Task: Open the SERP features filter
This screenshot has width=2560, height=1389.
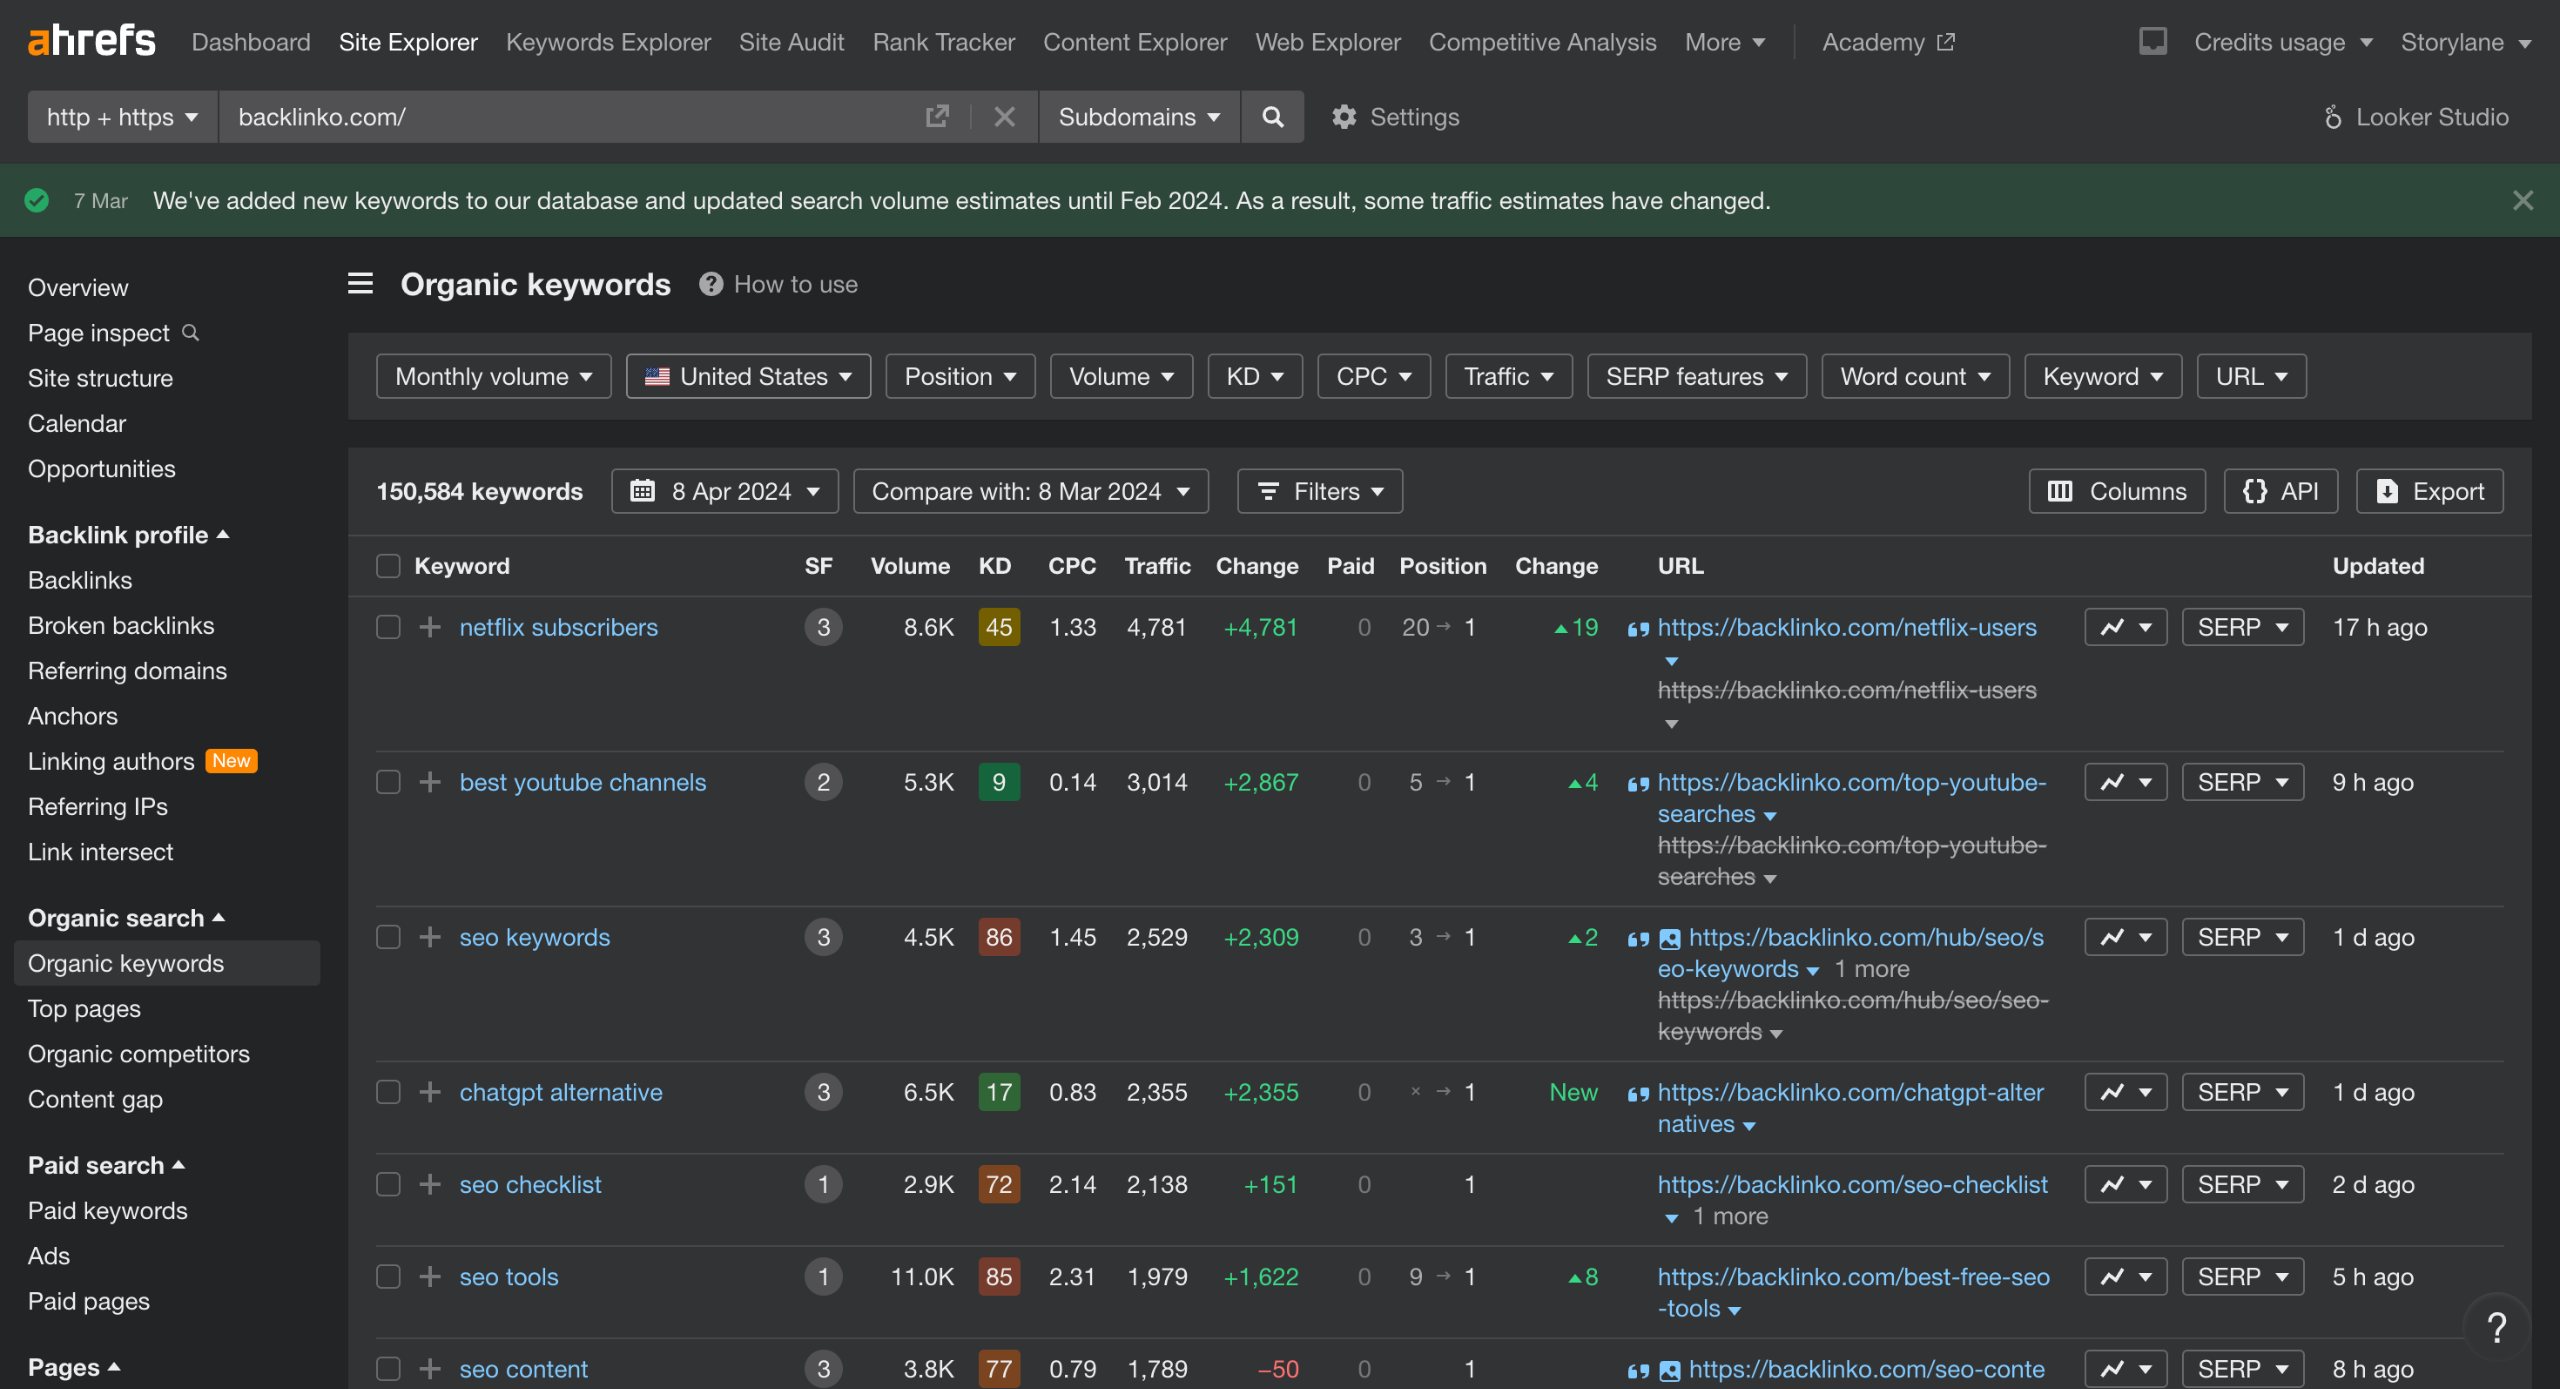Action: (x=1696, y=376)
